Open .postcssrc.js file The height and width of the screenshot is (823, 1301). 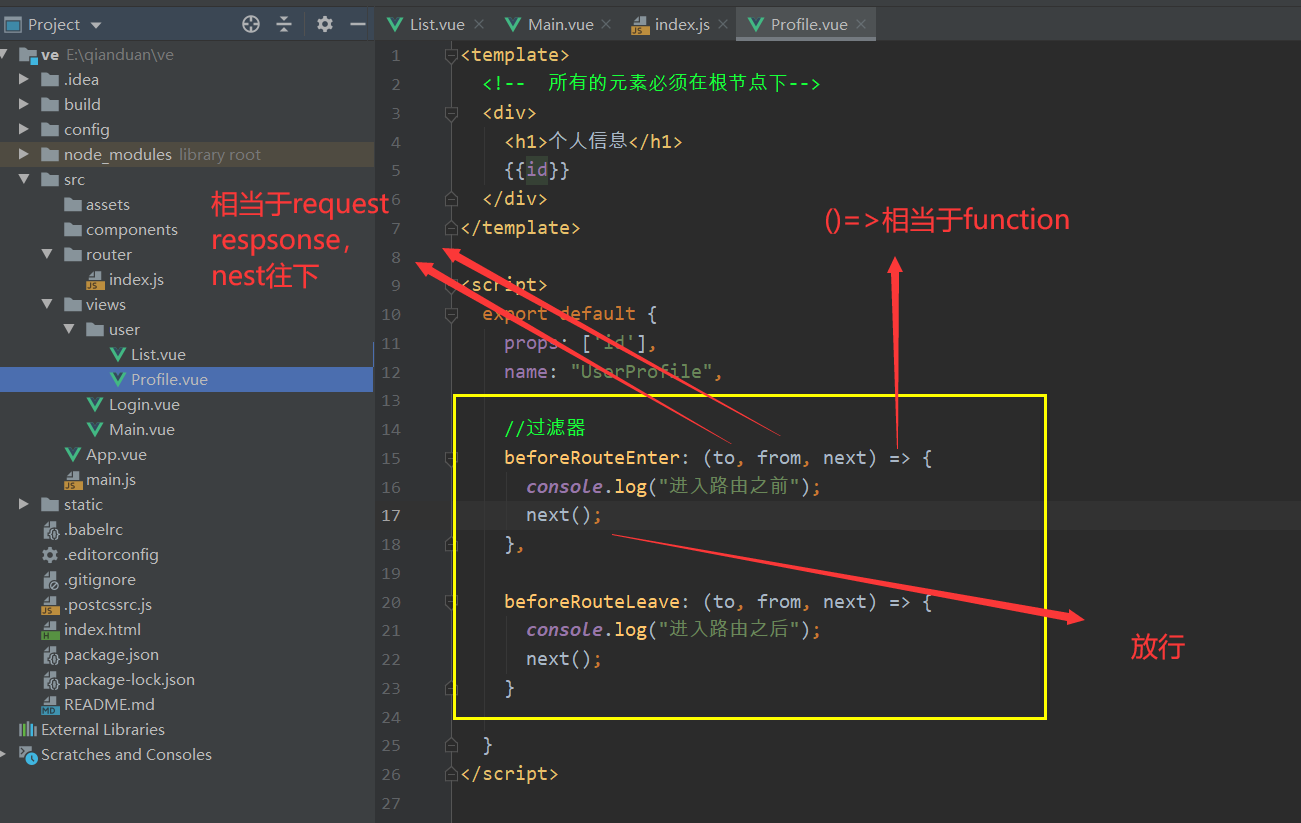[x=108, y=605]
